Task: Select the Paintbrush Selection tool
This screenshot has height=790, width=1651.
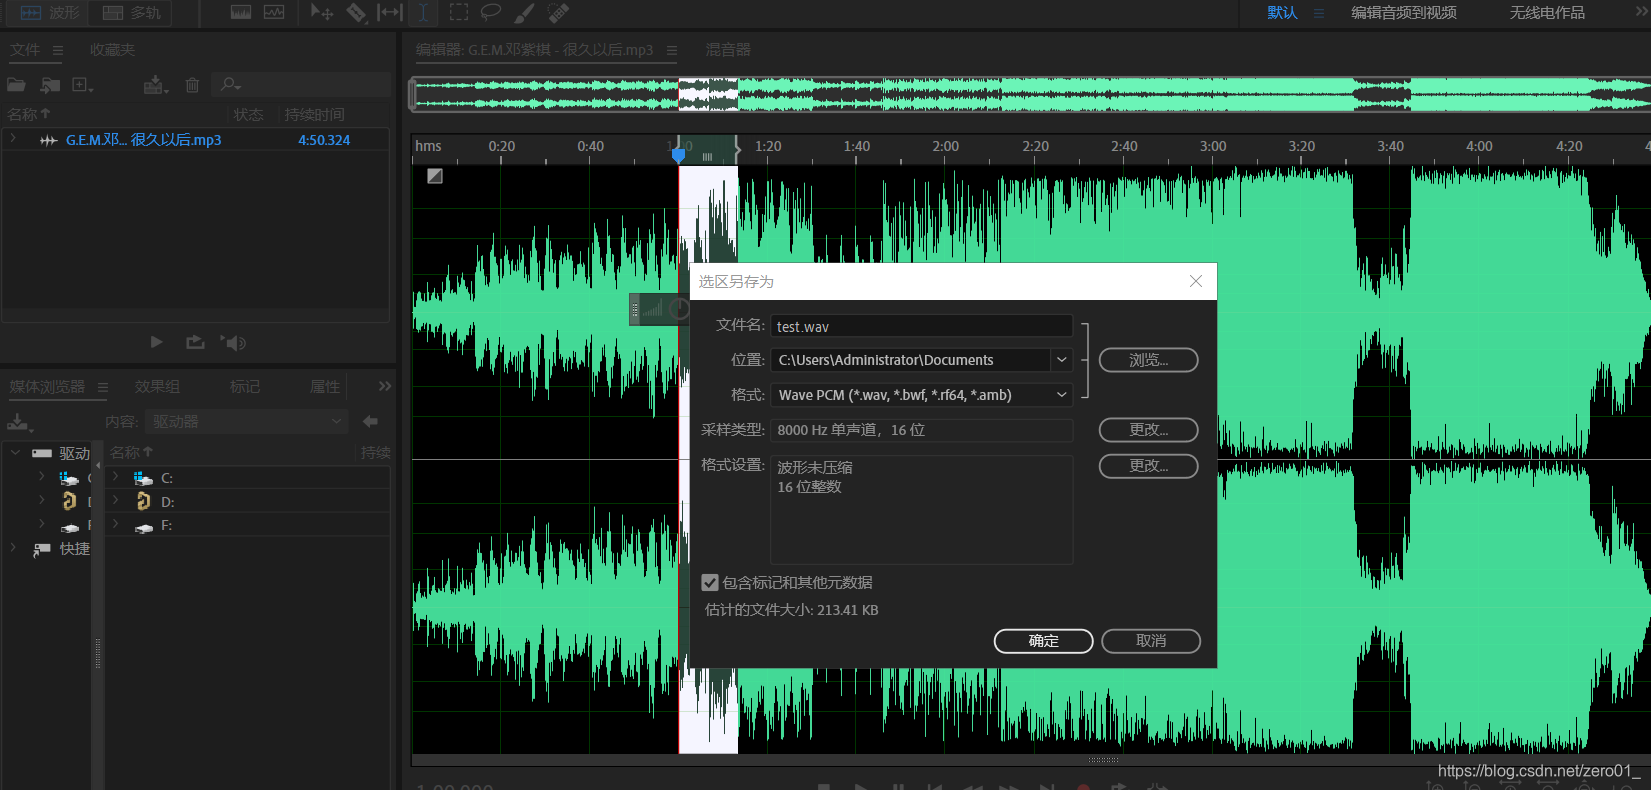Action: (x=524, y=12)
